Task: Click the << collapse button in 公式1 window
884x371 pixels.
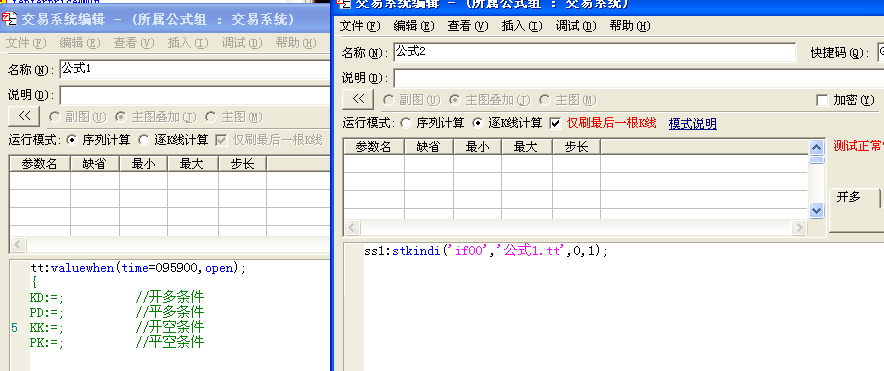Action: pos(24,116)
